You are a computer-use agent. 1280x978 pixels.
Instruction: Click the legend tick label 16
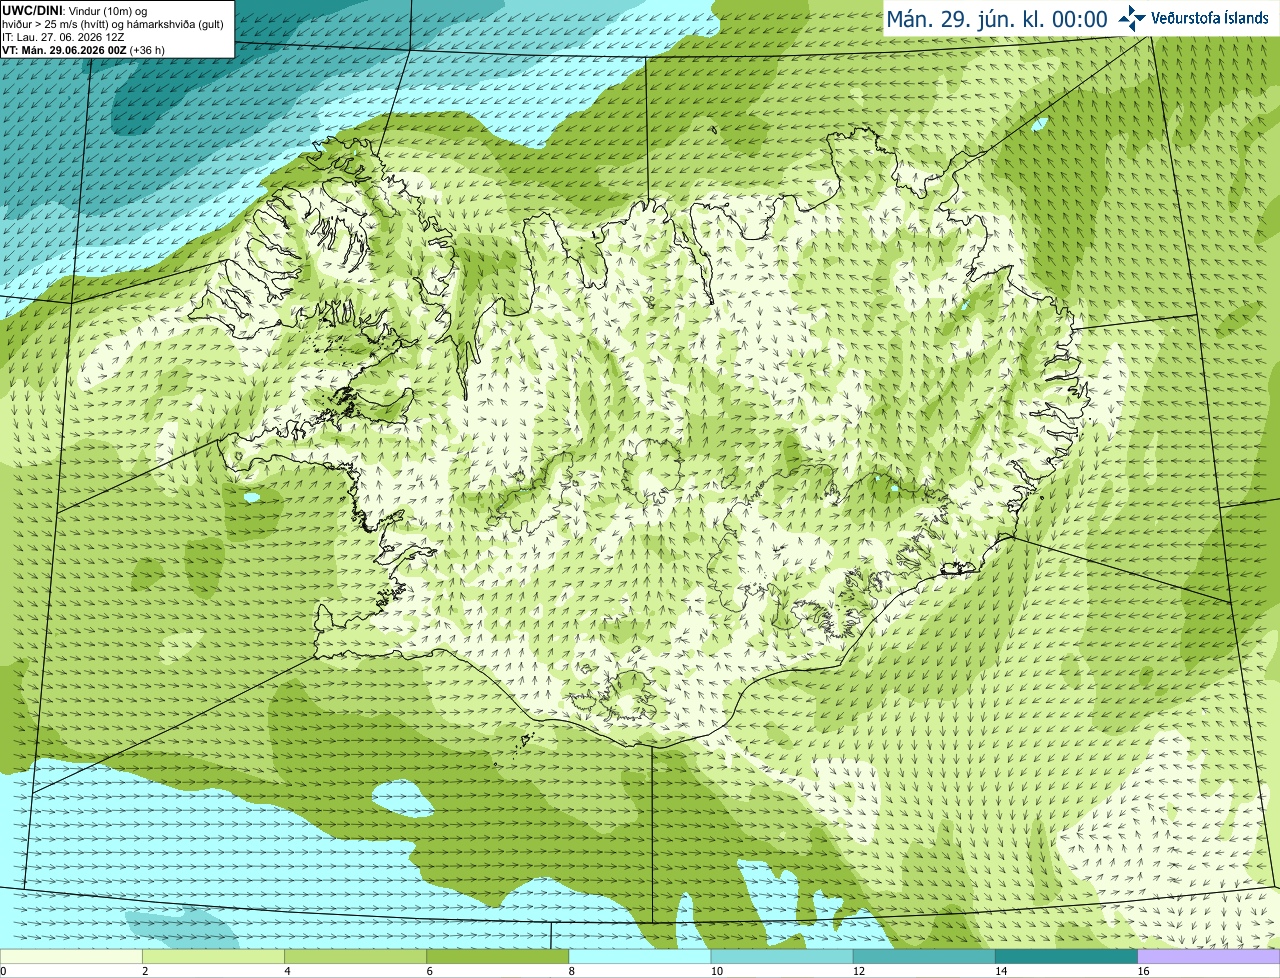(1143, 971)
